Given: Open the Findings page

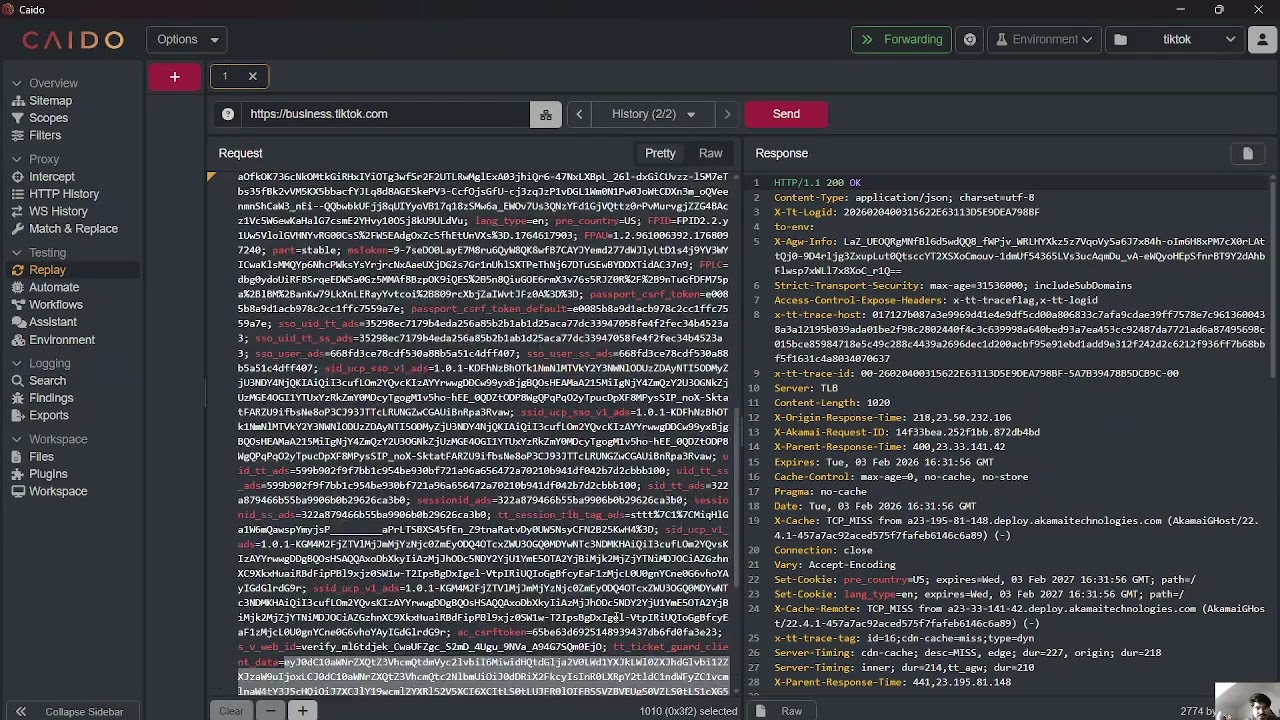Looking at the screenshot, I should pyautogui.click(x=51, y=398).
